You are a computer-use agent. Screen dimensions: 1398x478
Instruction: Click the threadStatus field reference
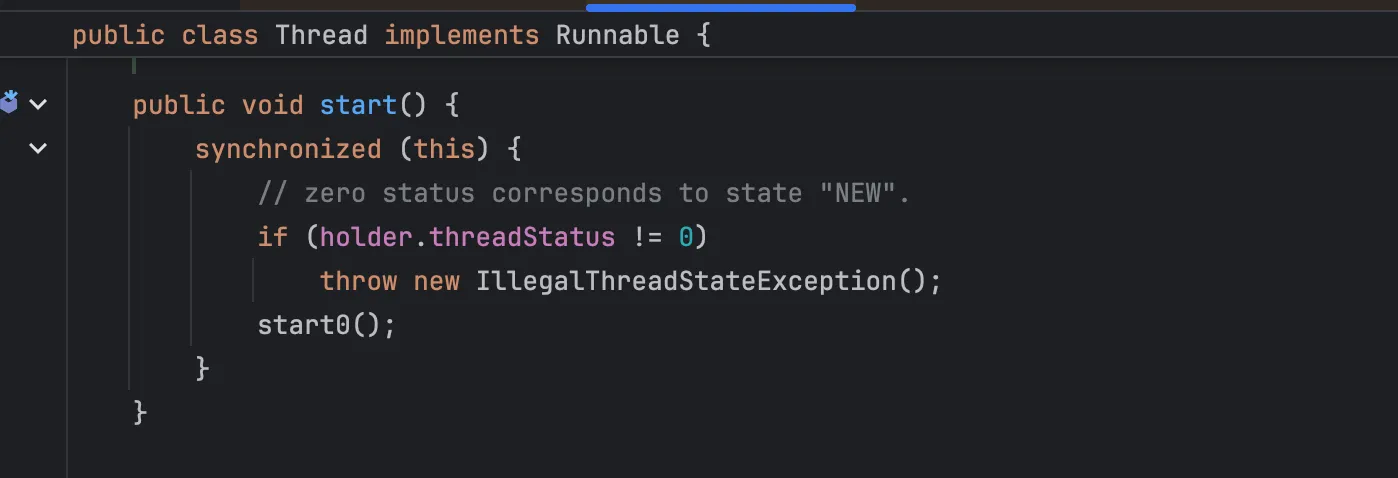(x=522, y=237)
